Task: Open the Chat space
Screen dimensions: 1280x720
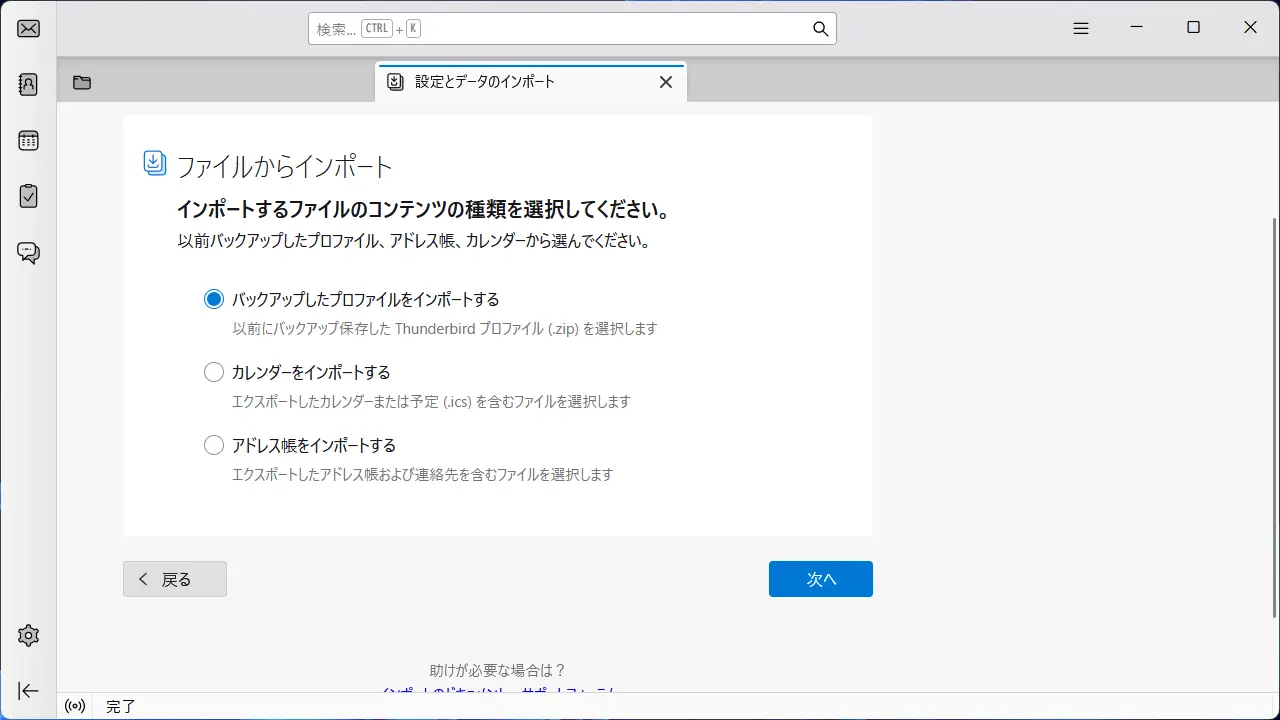Action: pos(29,252)
